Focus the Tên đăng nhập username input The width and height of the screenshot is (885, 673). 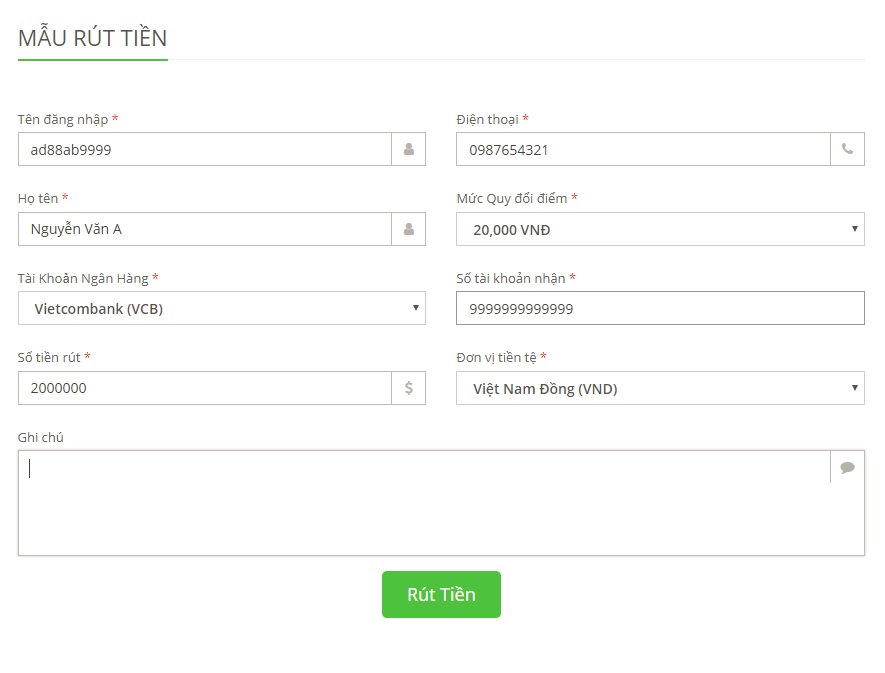coord(204,150)
